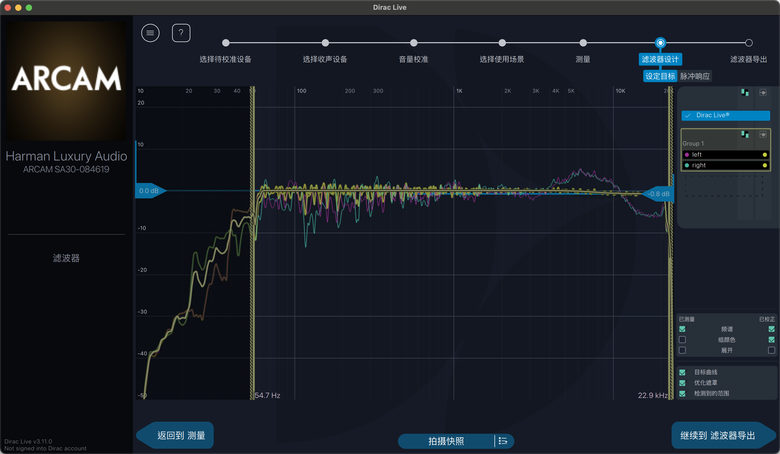The width and height of the screenshot is (780, 454).
Task: Click ARCAM device logo thumbnail
Action: tap(66, 80)
